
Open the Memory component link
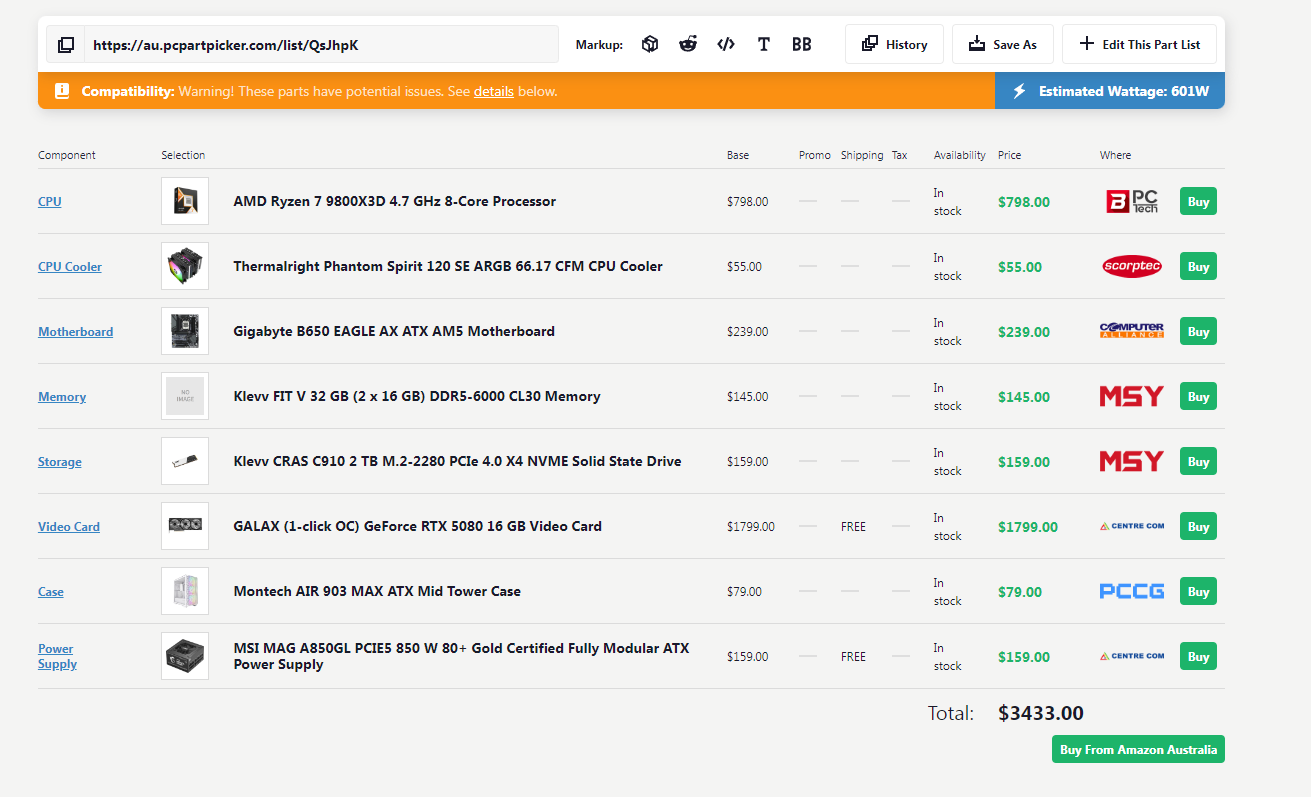click(x=62, y=397)
